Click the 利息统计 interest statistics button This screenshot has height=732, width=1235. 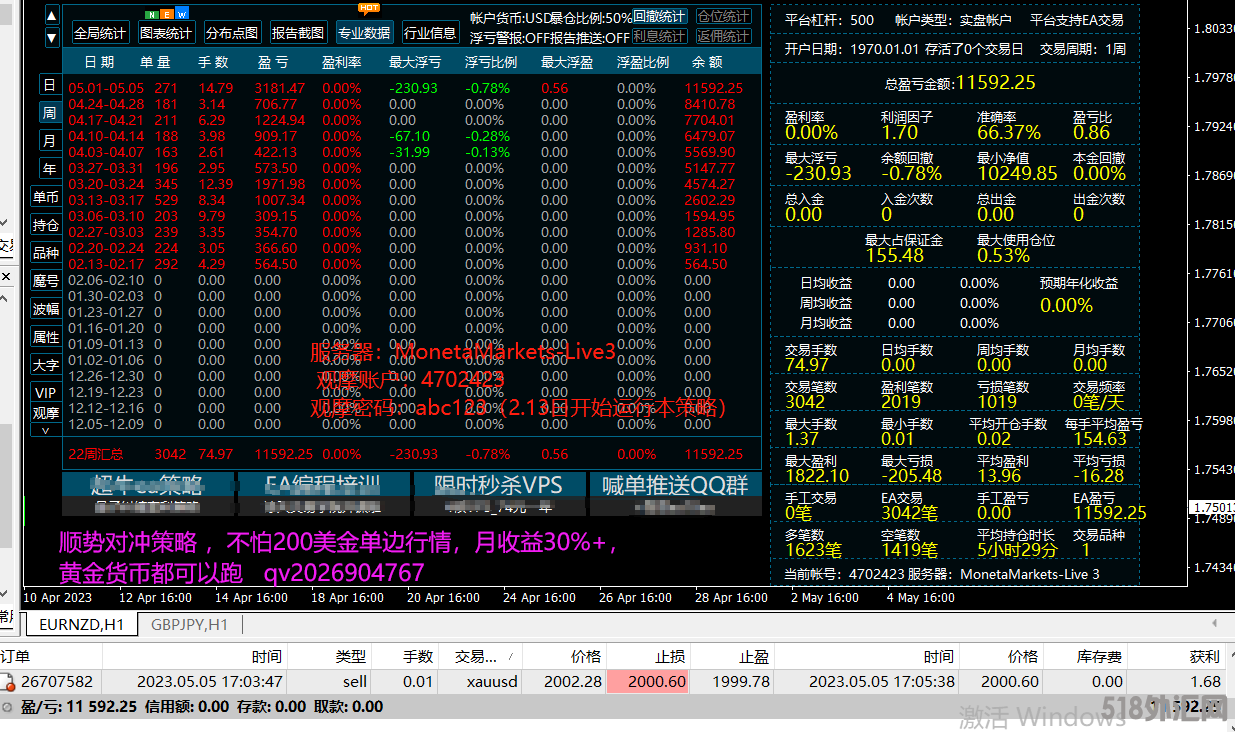660,36
